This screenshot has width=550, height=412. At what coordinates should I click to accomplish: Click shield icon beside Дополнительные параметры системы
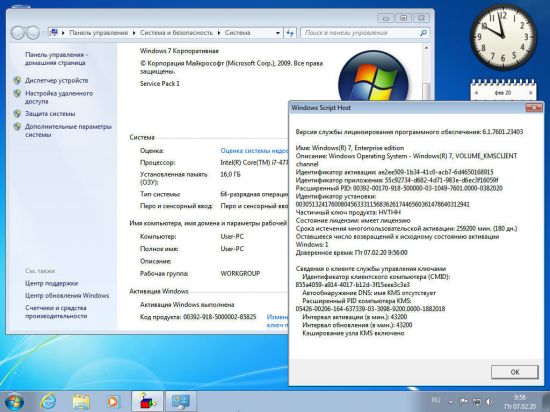point(17,127)
